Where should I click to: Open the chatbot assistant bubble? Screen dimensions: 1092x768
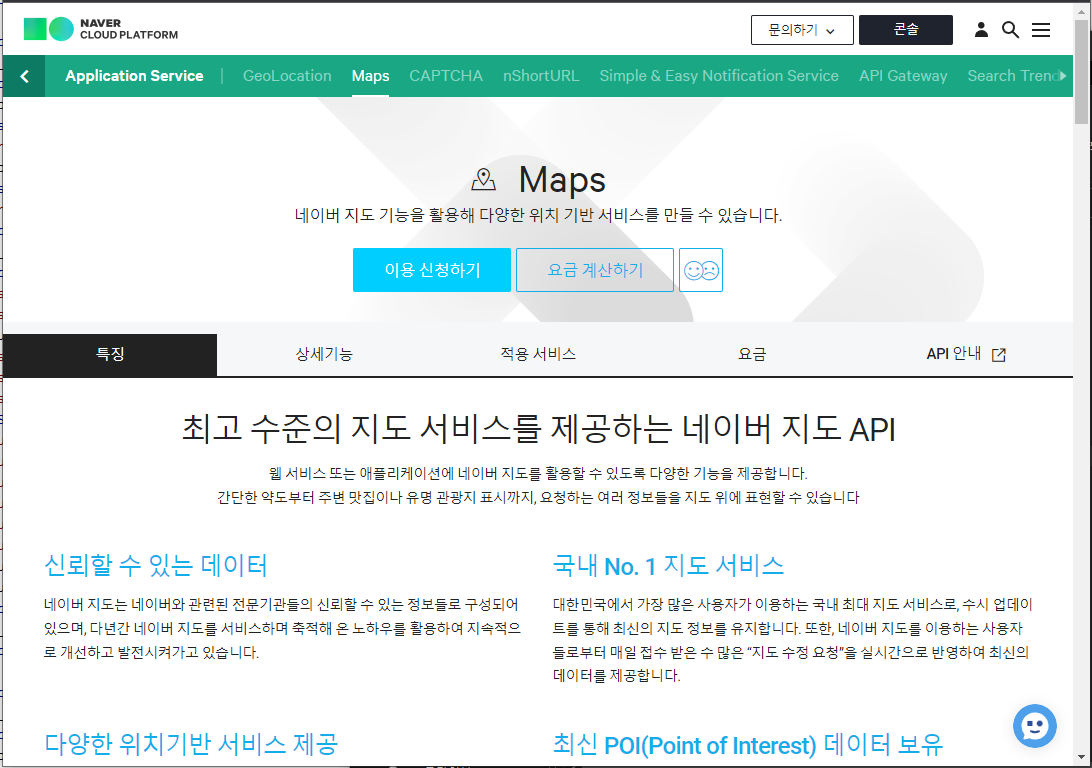click(x=1035, y=726)
